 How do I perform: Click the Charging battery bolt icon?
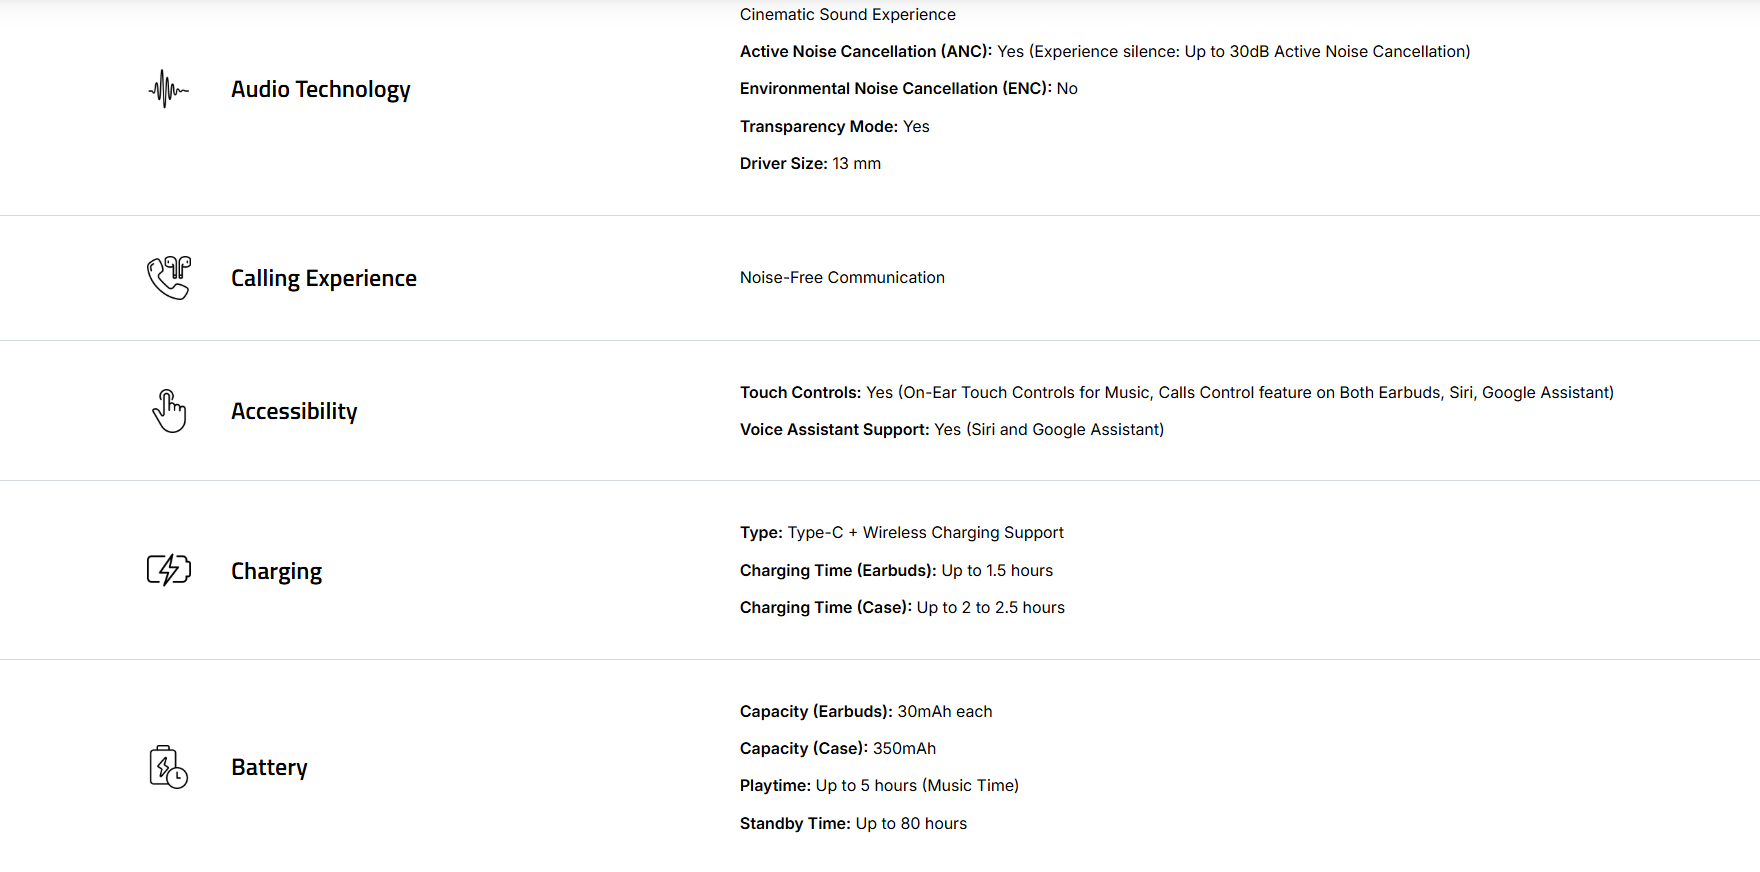tap(168, 570)
